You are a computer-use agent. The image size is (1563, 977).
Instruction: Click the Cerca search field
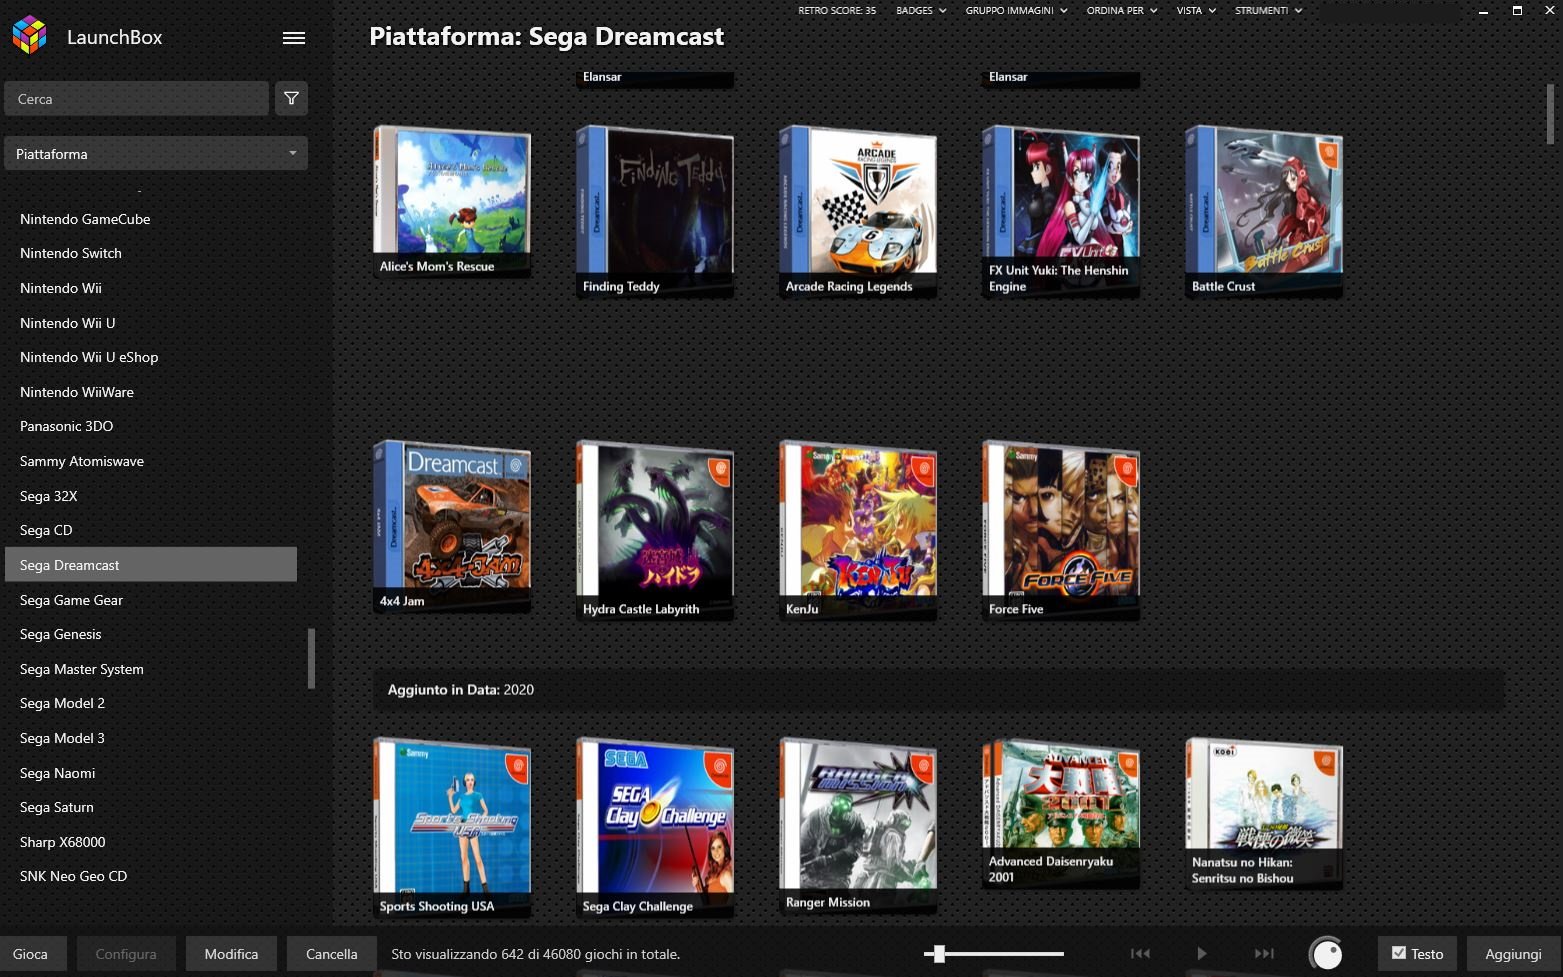coord(137,99)
